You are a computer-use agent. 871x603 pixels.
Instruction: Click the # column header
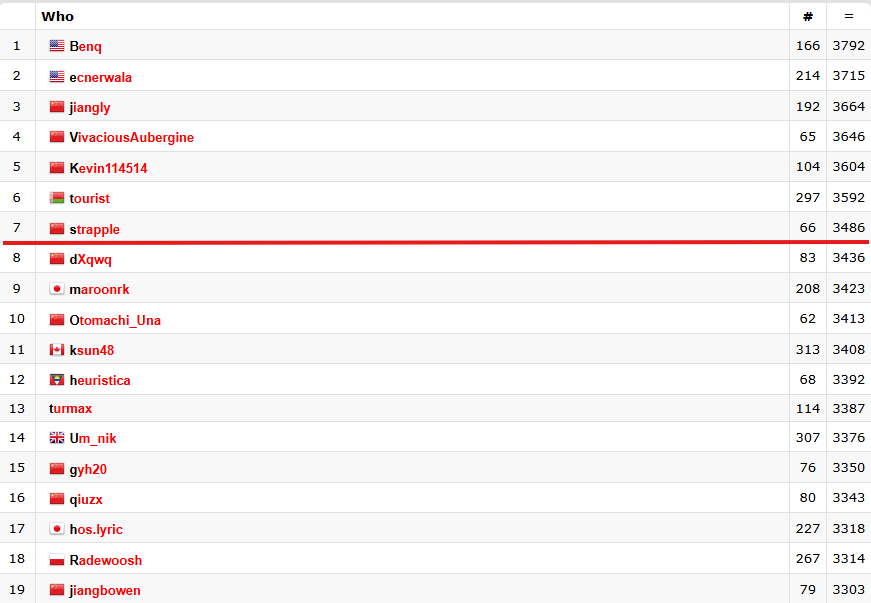(807, 16)
